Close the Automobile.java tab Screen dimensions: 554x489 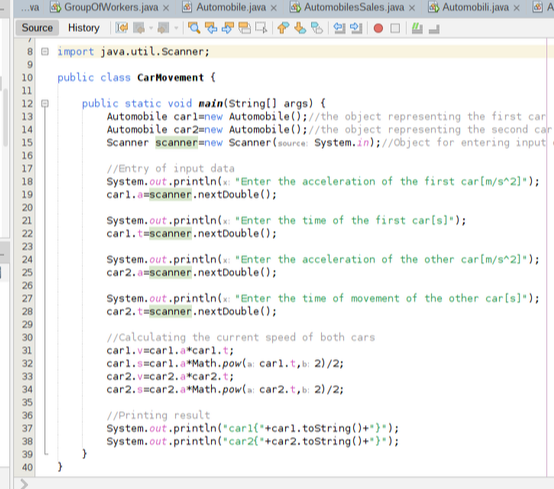click(x=273, y=8)
